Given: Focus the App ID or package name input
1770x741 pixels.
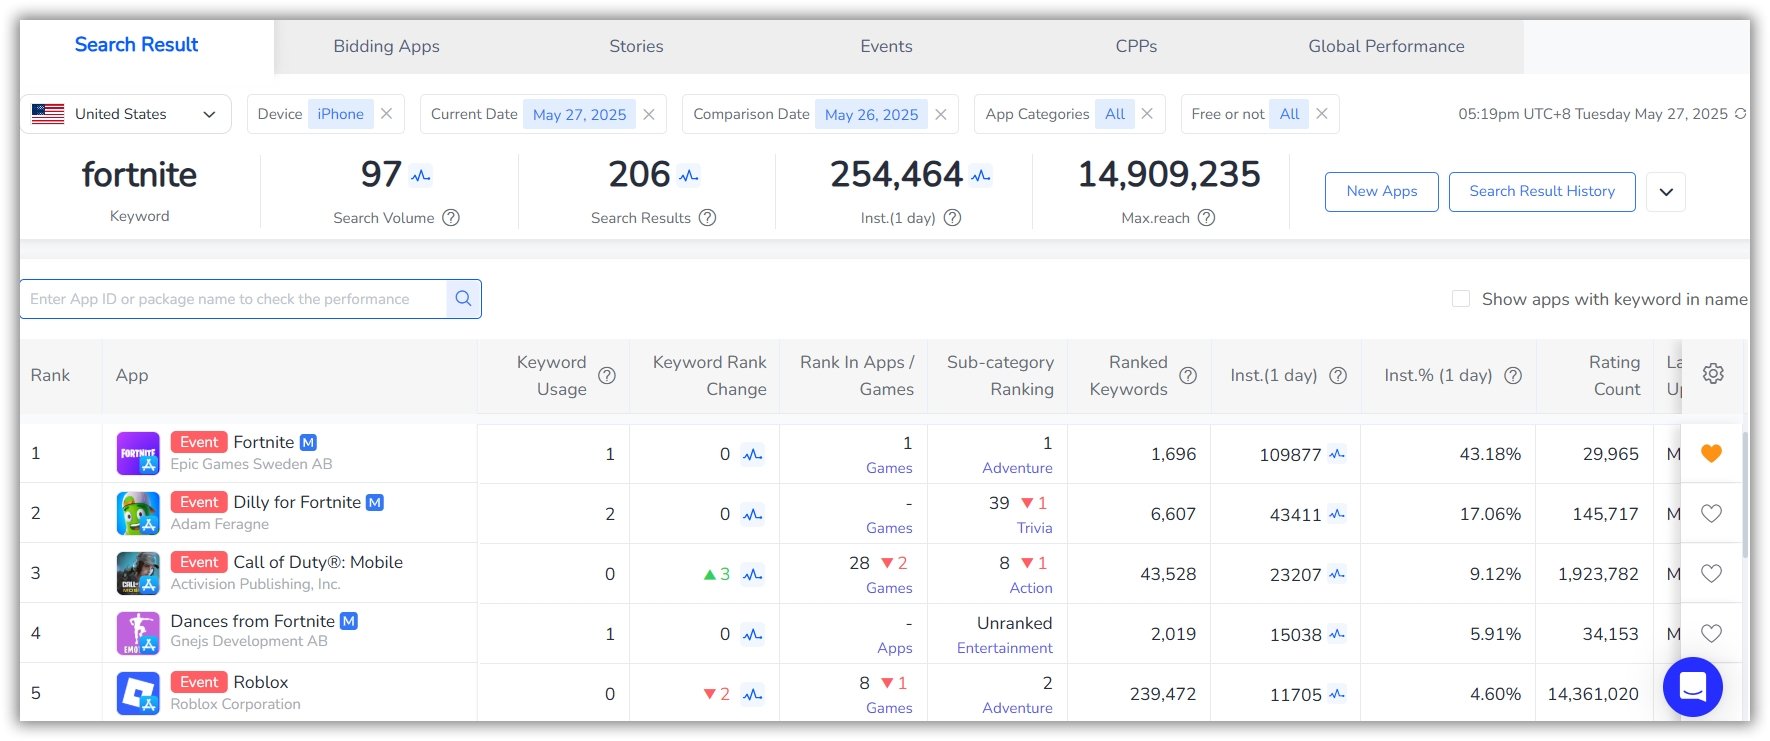Looking at the screenshot, I should click(x=233, y=299).
